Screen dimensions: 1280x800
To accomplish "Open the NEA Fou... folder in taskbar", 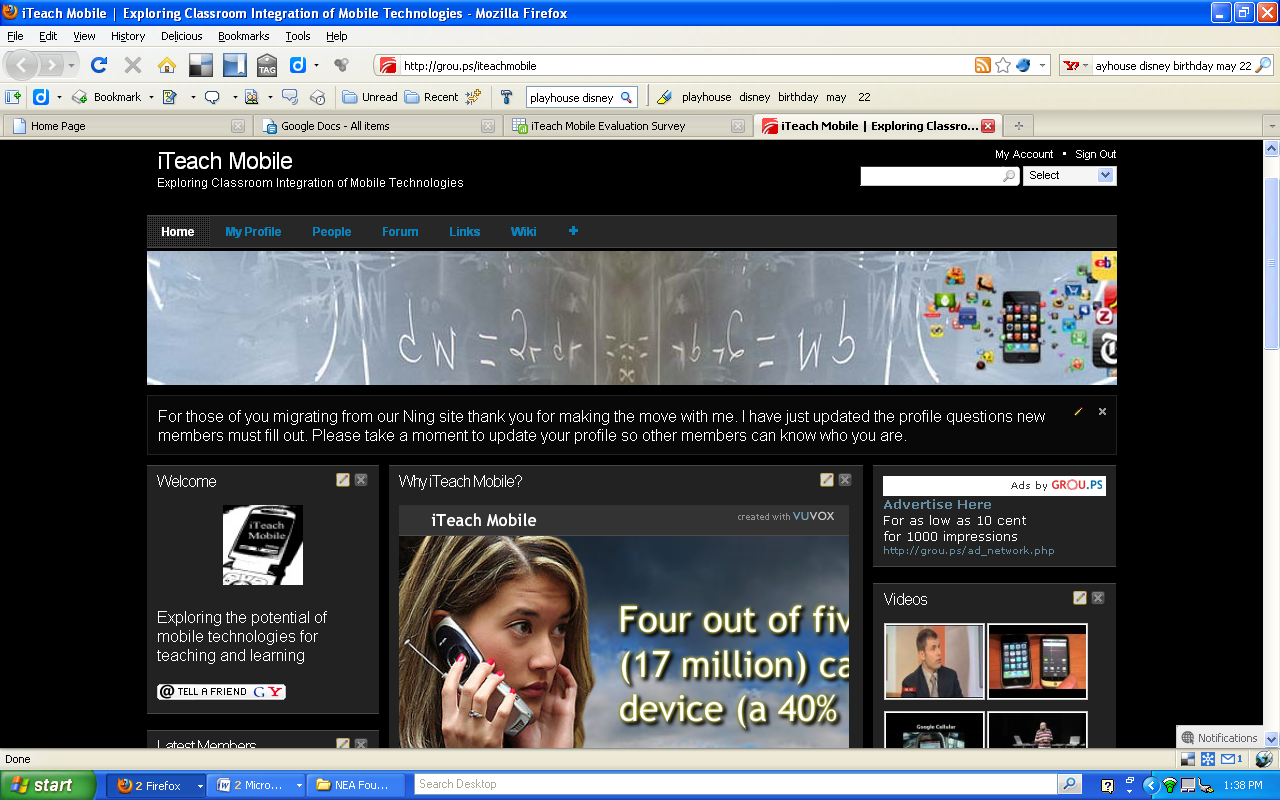I will coord(356,785).
